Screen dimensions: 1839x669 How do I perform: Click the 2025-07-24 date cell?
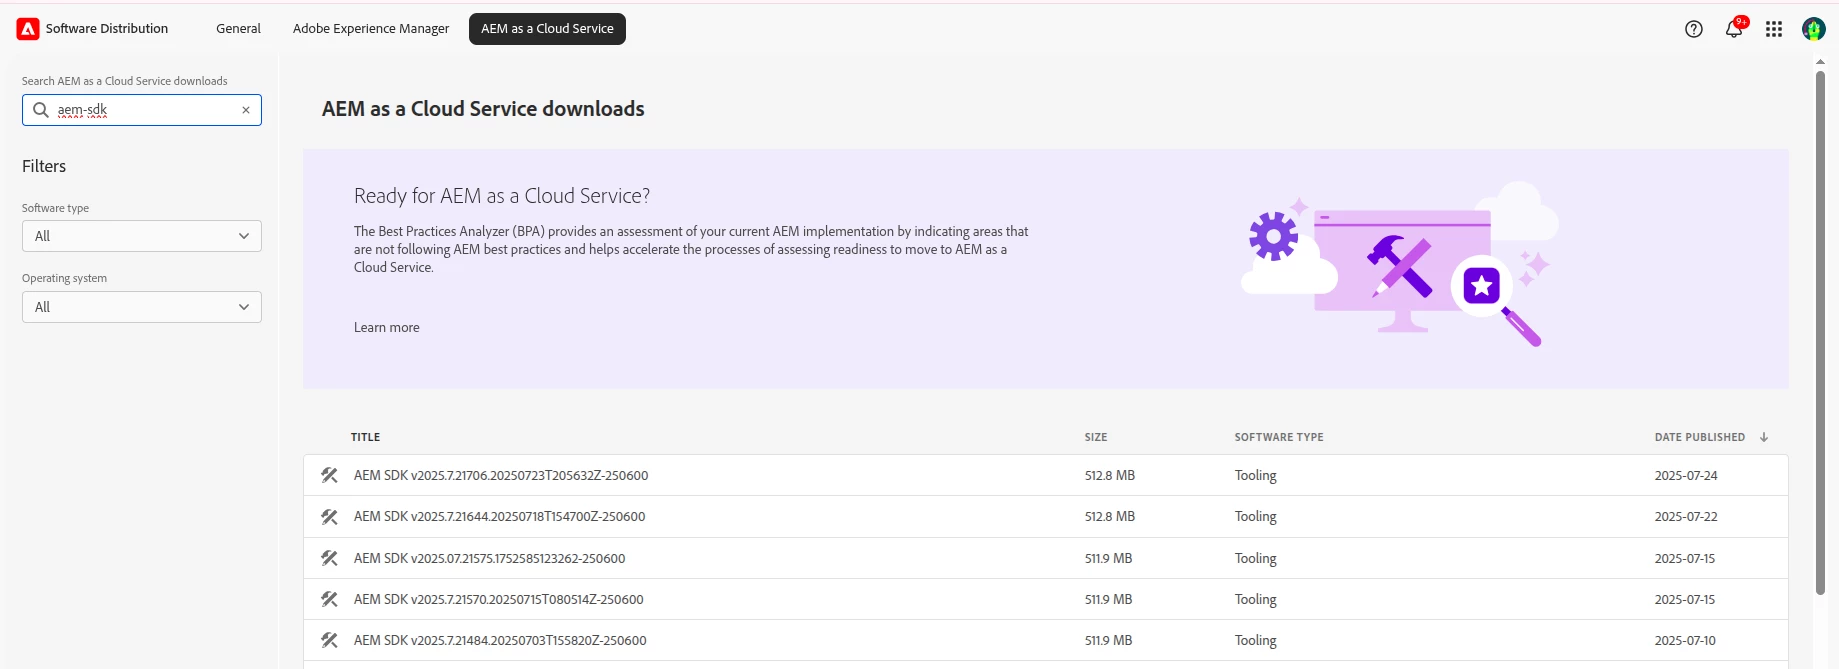point(1686,475)
